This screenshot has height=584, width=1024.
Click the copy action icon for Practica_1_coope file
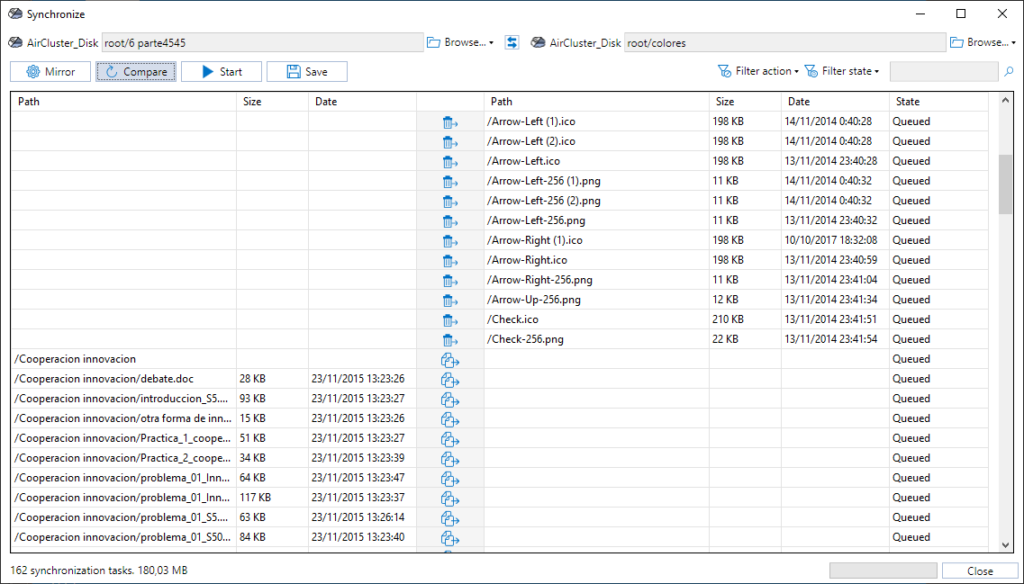pos(450,439)
